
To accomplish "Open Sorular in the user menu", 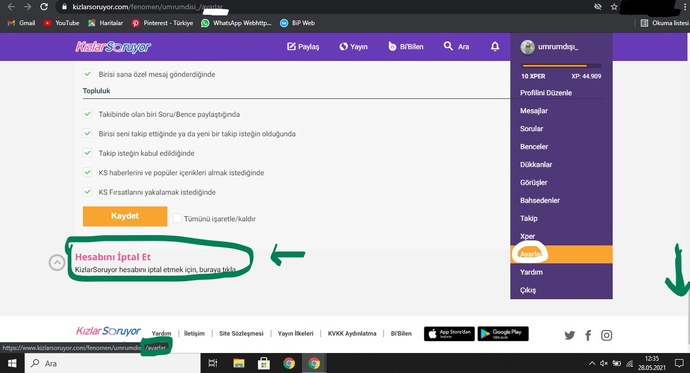I will coord(532,129).
